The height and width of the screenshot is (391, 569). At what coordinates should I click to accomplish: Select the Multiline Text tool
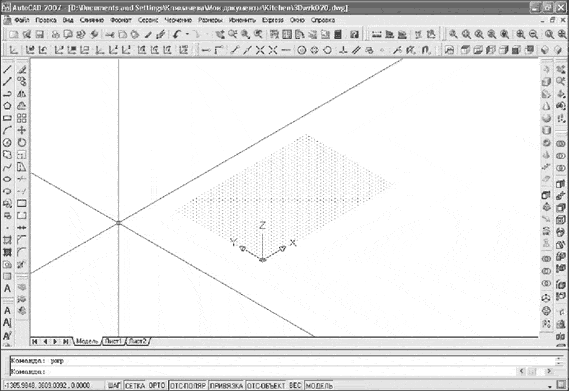(7, 289)
